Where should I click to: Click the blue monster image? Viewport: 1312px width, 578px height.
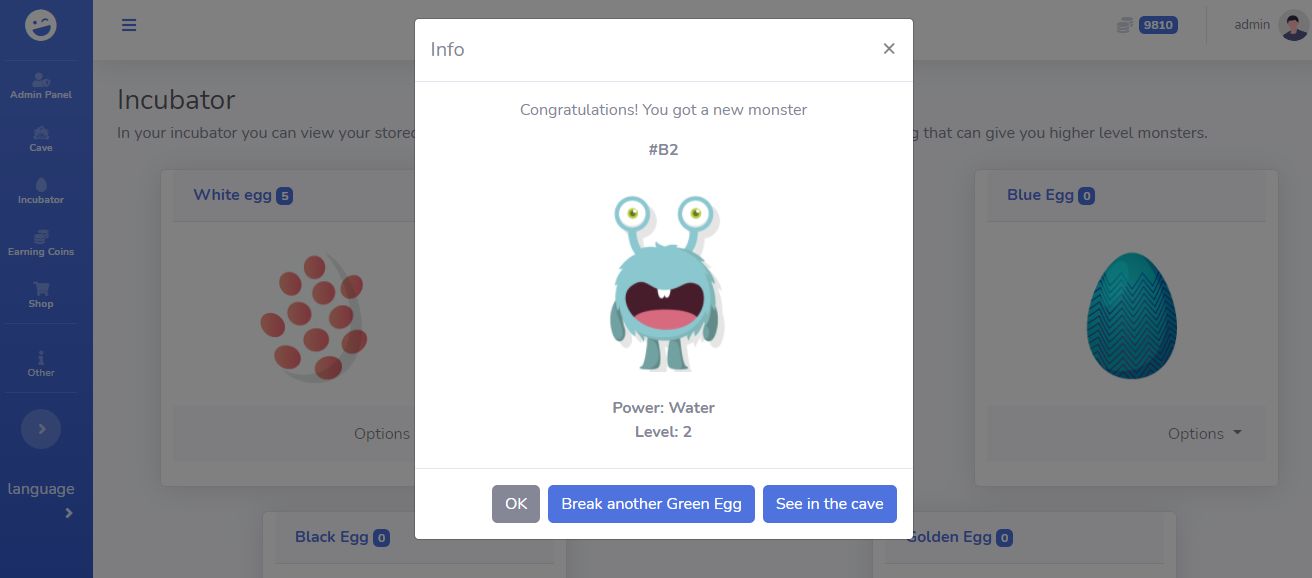(664, 283)
